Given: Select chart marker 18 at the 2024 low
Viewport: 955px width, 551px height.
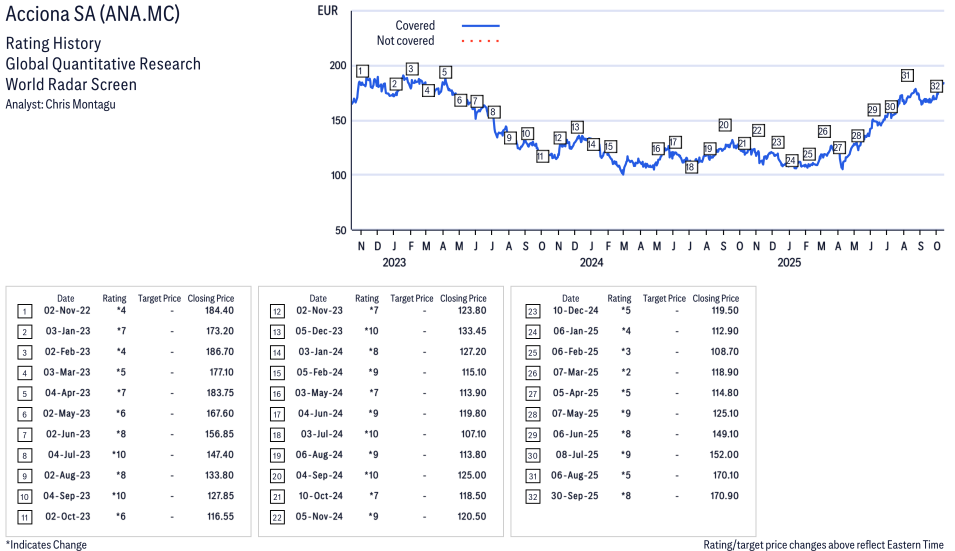Looking at the screenshot, I should [x=690, y=167].
